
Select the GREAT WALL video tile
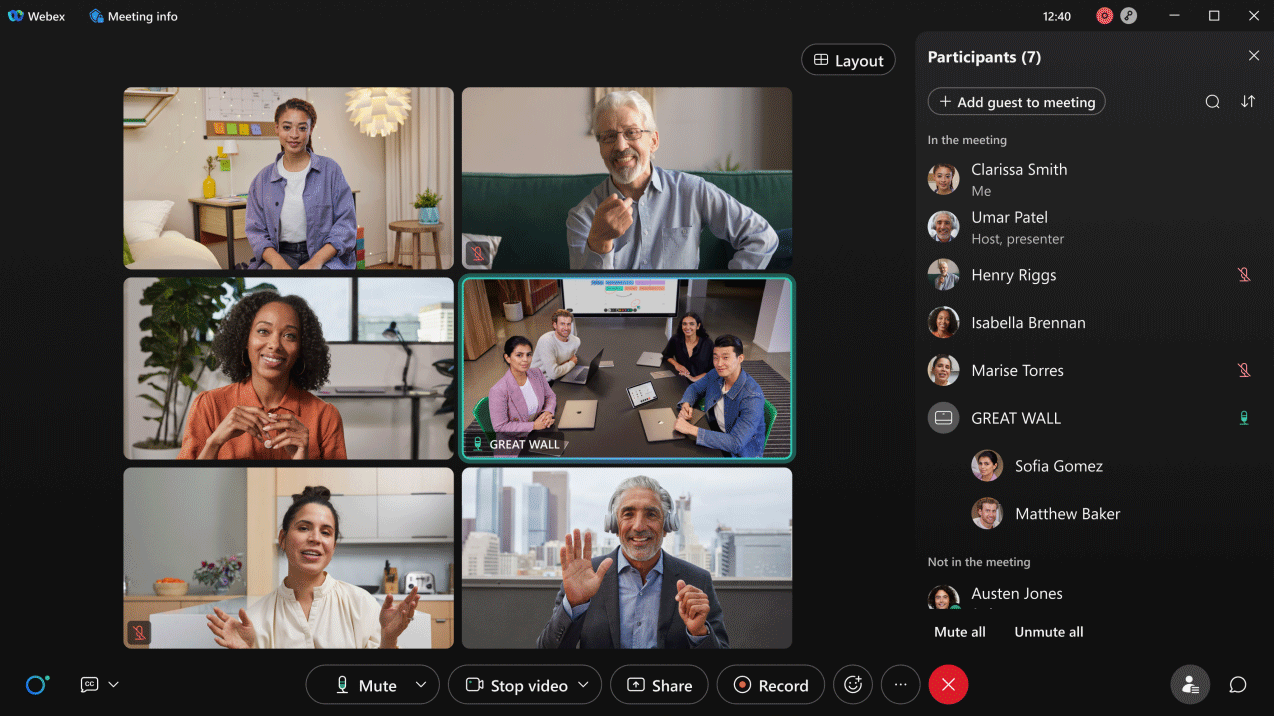click(x=627, y=366)
